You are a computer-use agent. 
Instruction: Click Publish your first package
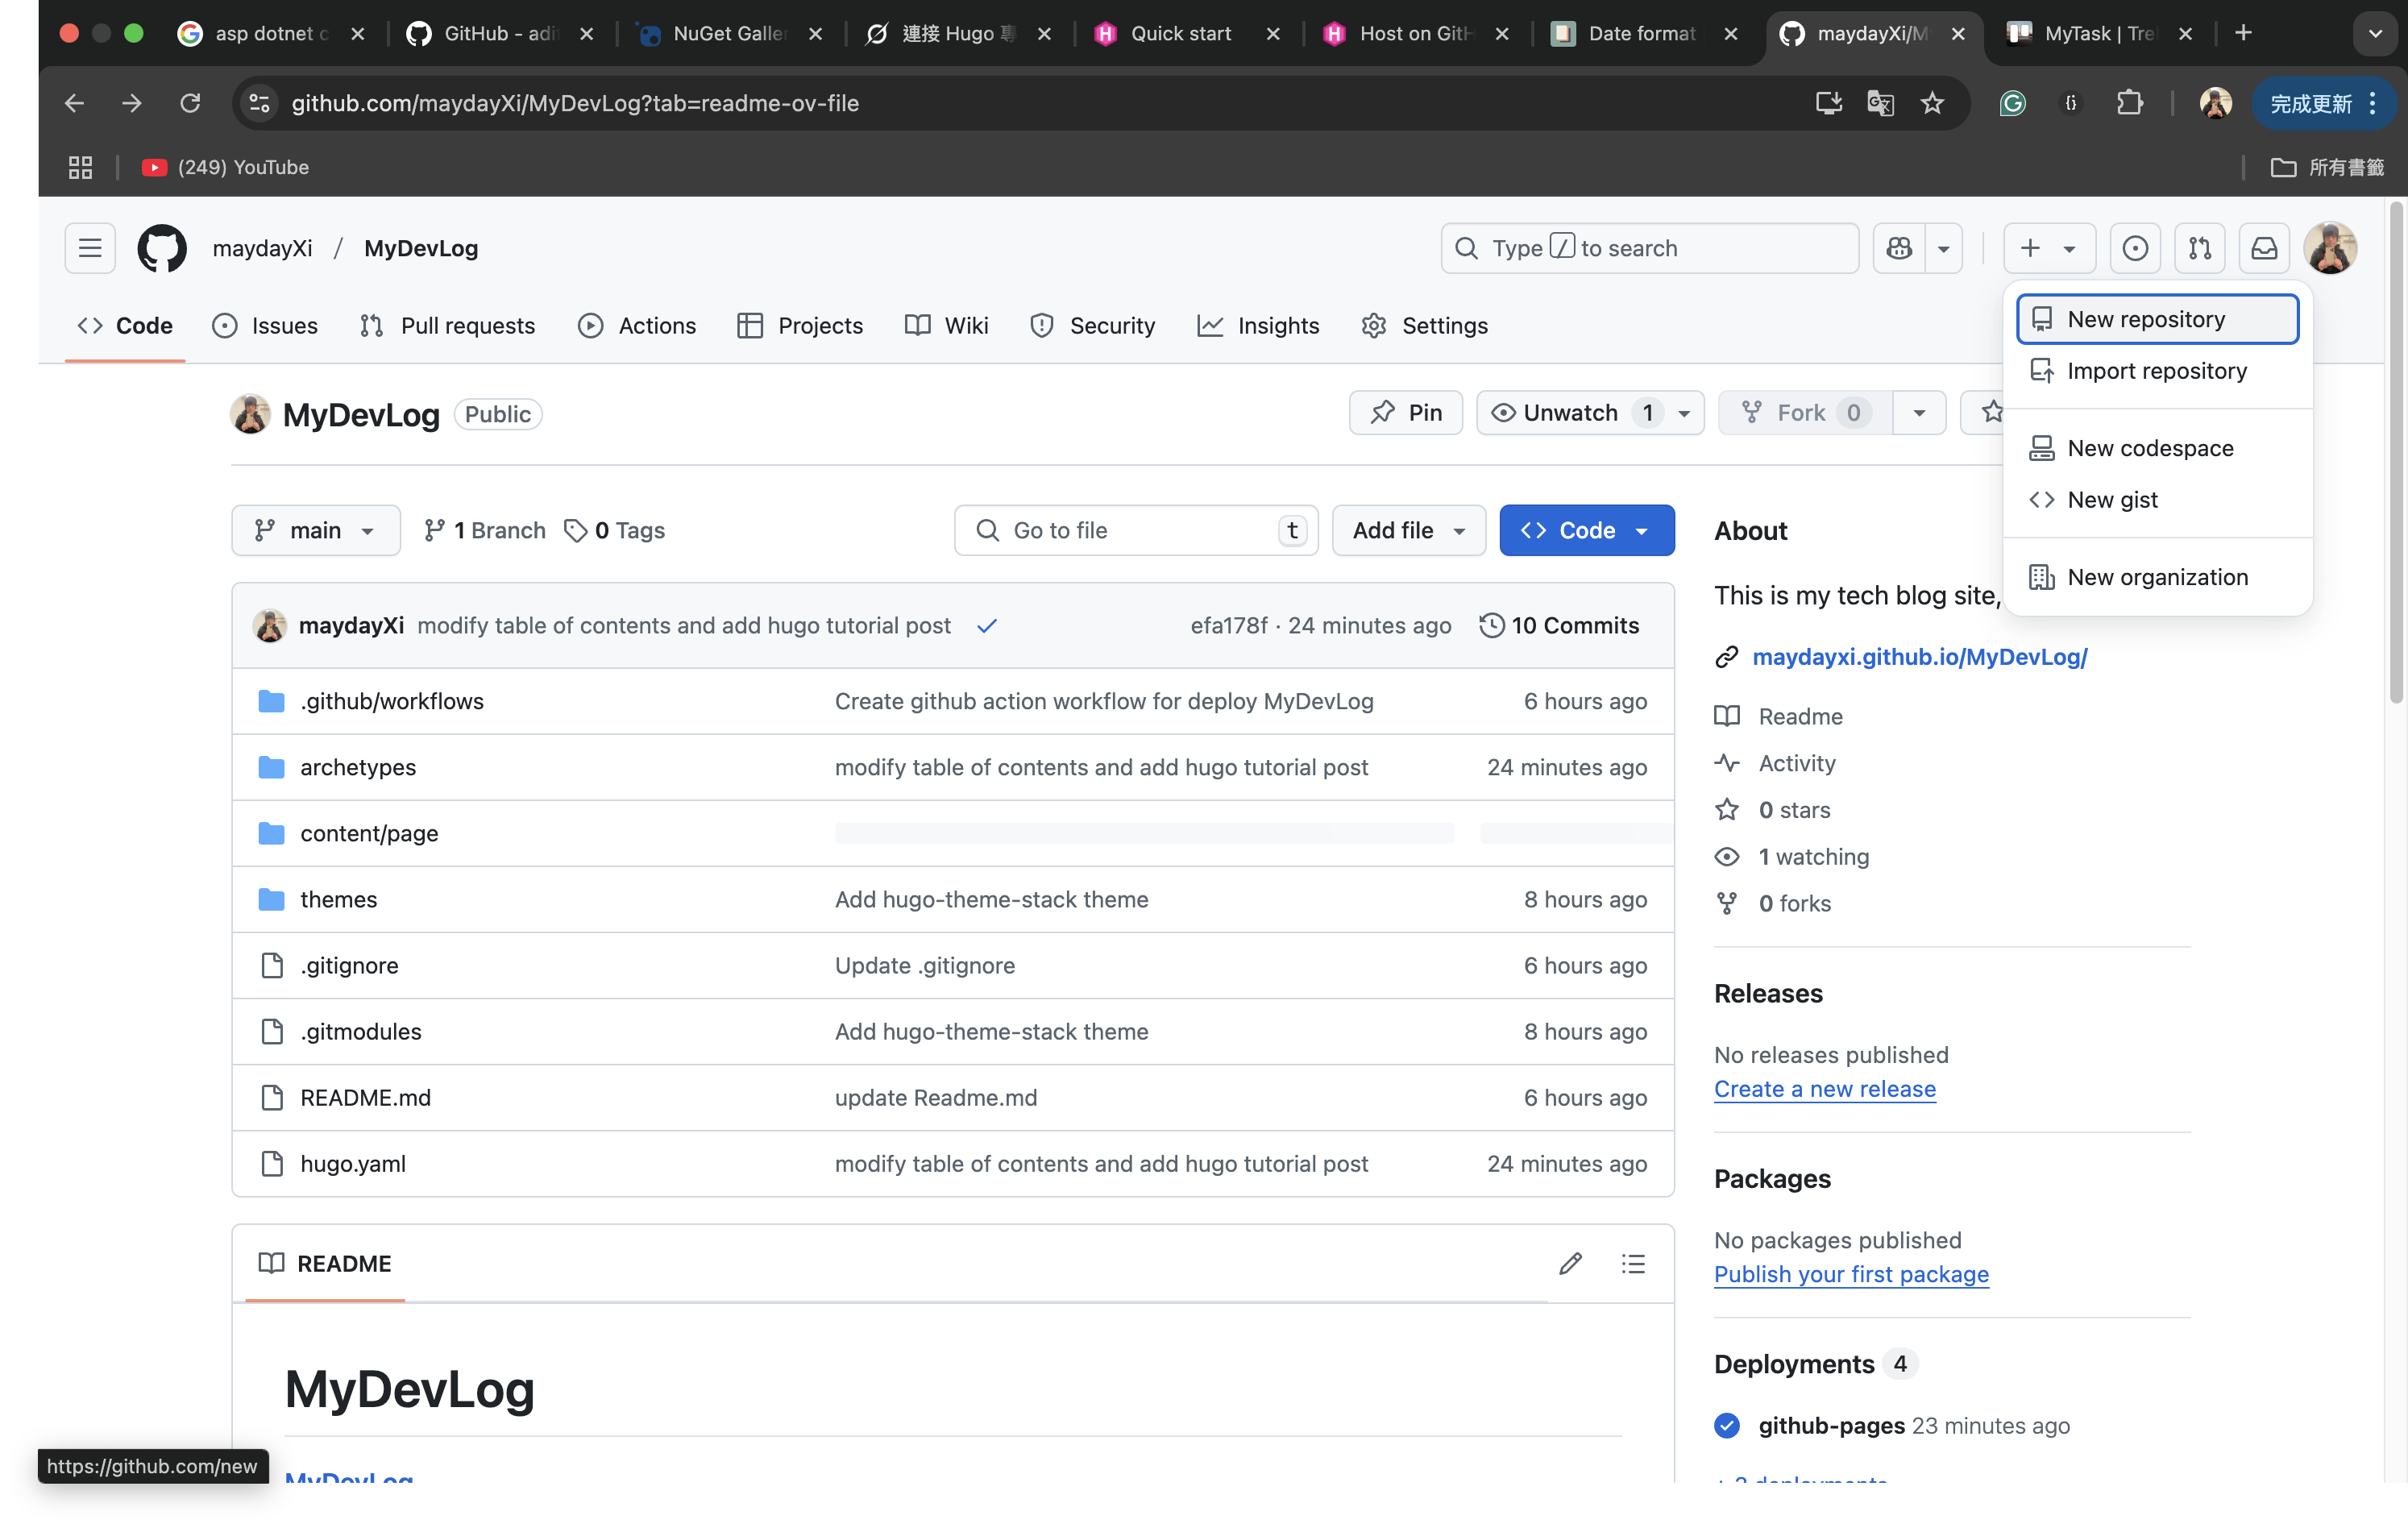(x=1851, y=1274)
